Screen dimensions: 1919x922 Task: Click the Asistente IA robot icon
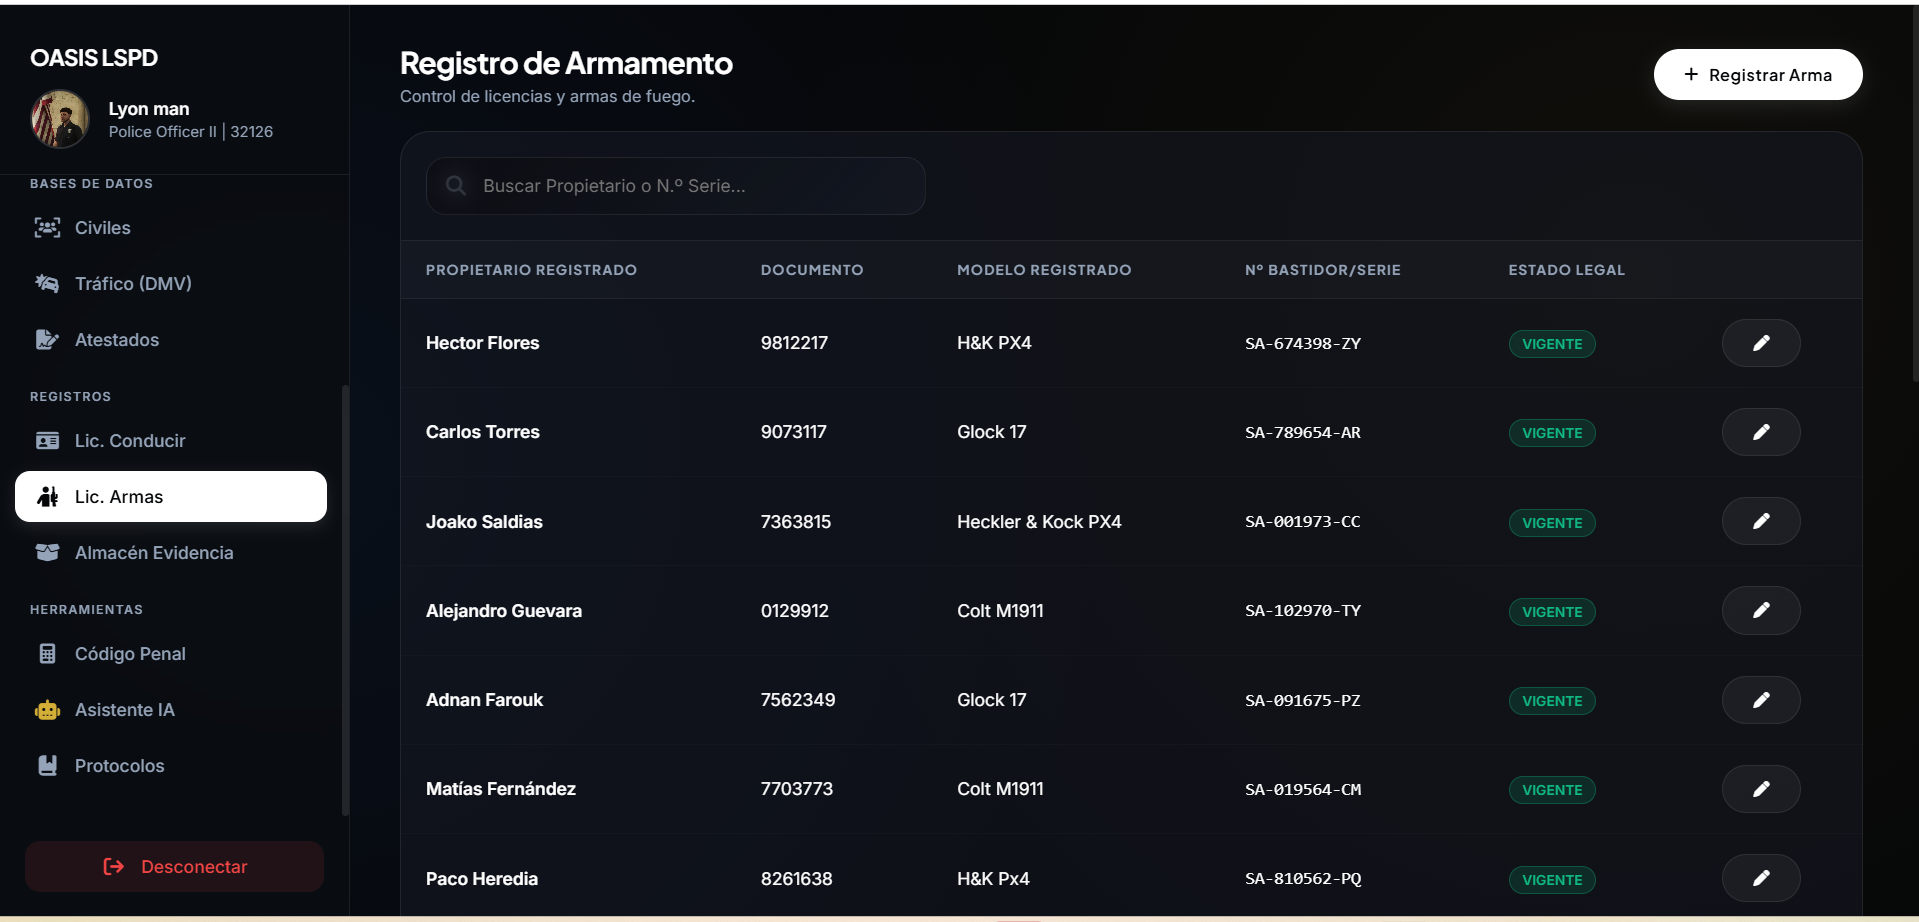(47, 710)
